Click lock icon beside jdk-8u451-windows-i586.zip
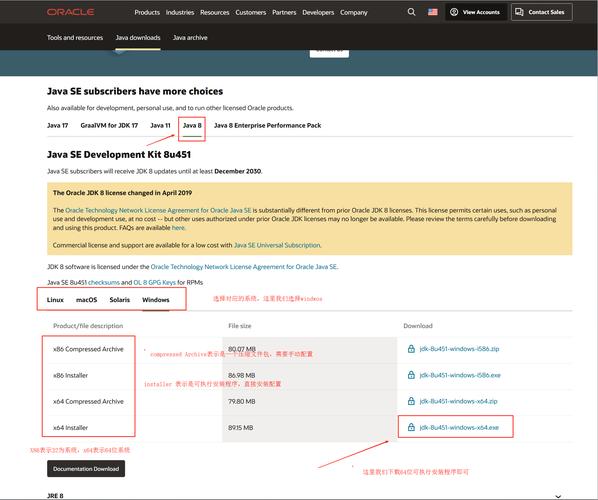 [411, 349]
